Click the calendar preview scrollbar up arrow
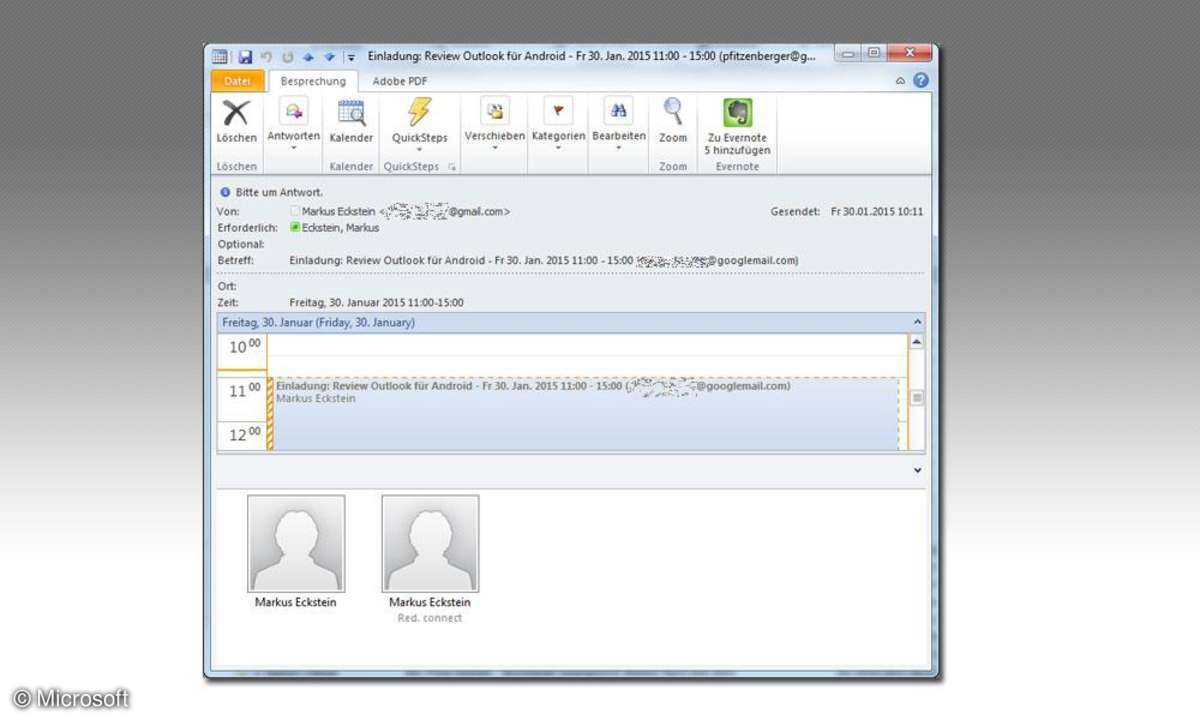 click(x=917, y=342)
